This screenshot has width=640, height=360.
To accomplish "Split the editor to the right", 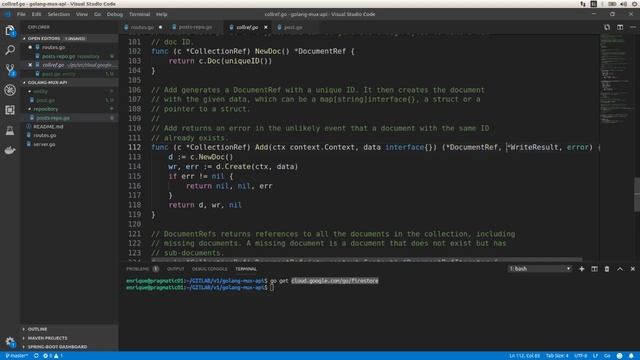I will point(620,27).
